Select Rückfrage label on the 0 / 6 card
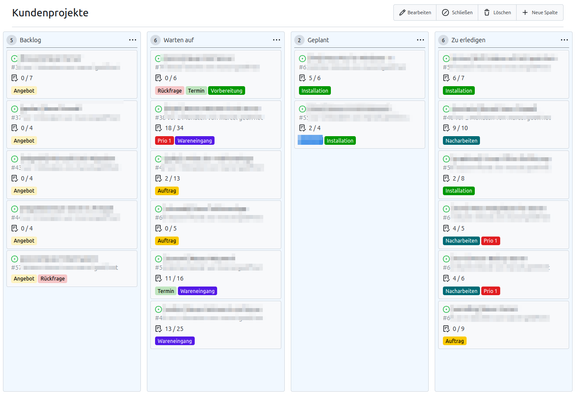The width and height of the screenshot is (576, 399). click(x=170, y=91)
